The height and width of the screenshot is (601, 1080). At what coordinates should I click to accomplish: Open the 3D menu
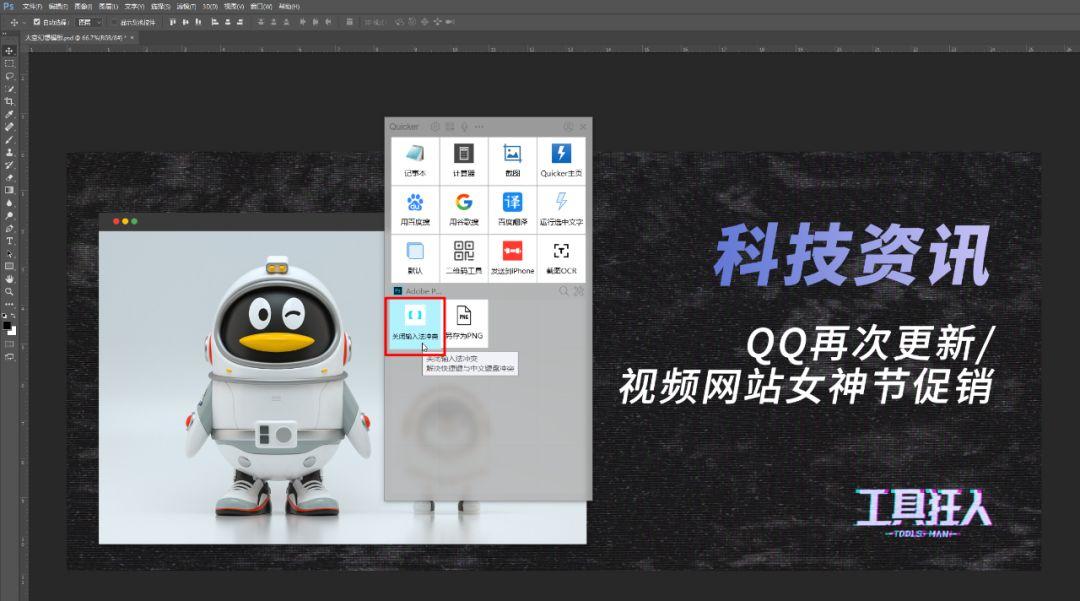point(210,6)
